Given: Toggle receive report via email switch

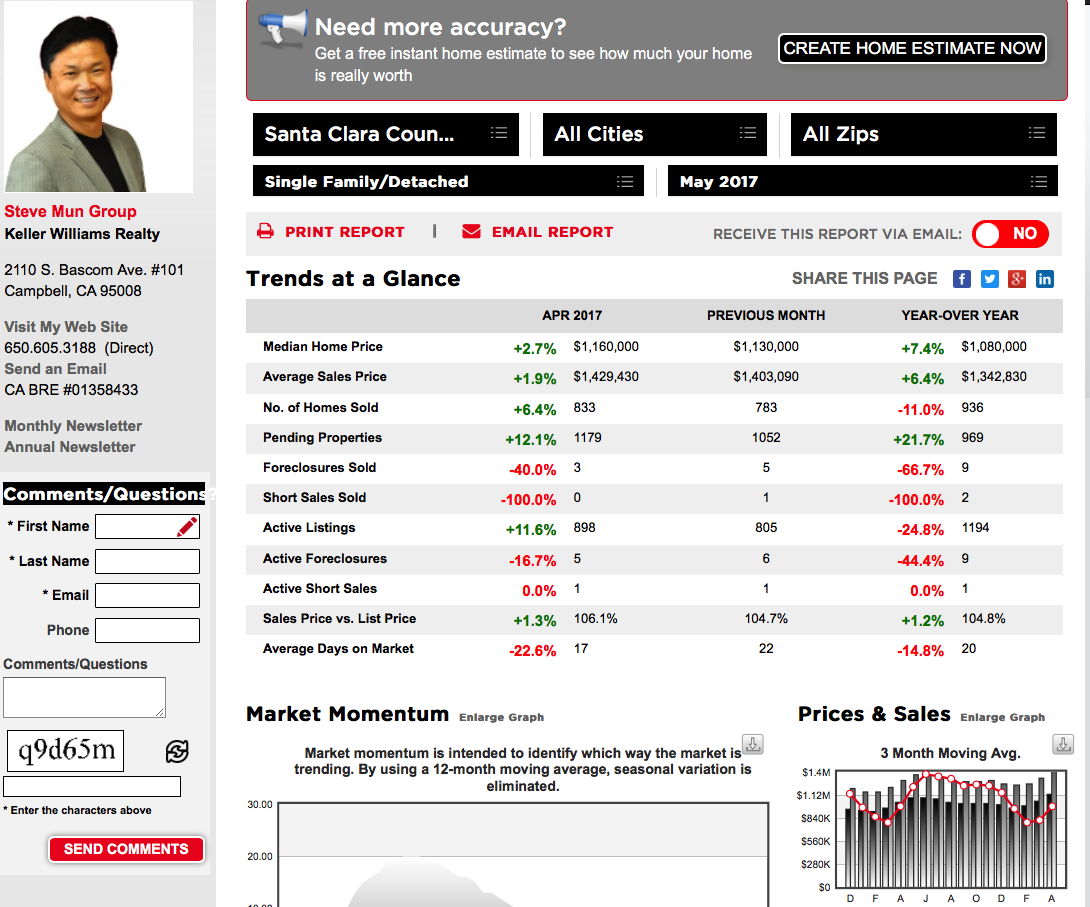Looking at the screenshot, I should [x=1010, y=234].
